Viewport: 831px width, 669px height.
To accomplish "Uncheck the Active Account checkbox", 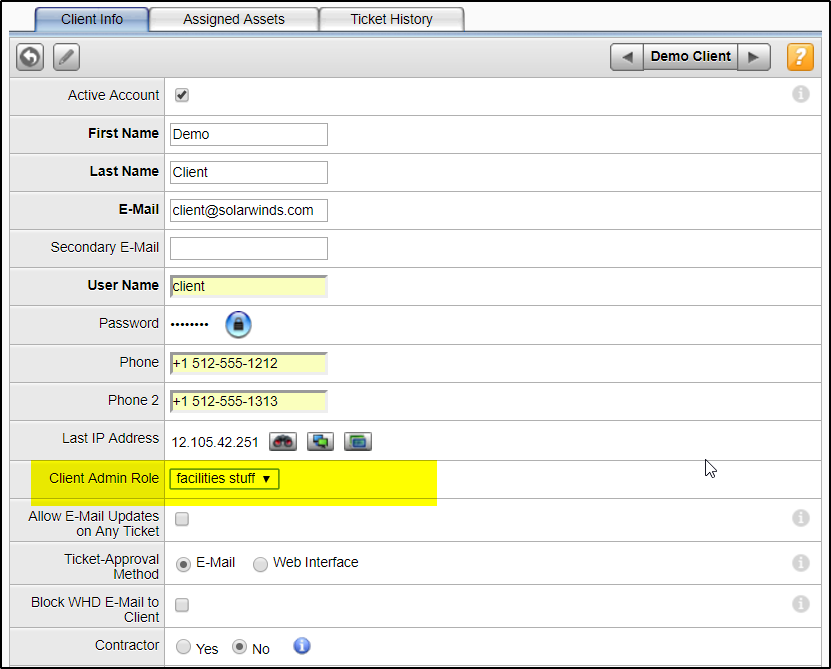I will click(x=182, y=95).
